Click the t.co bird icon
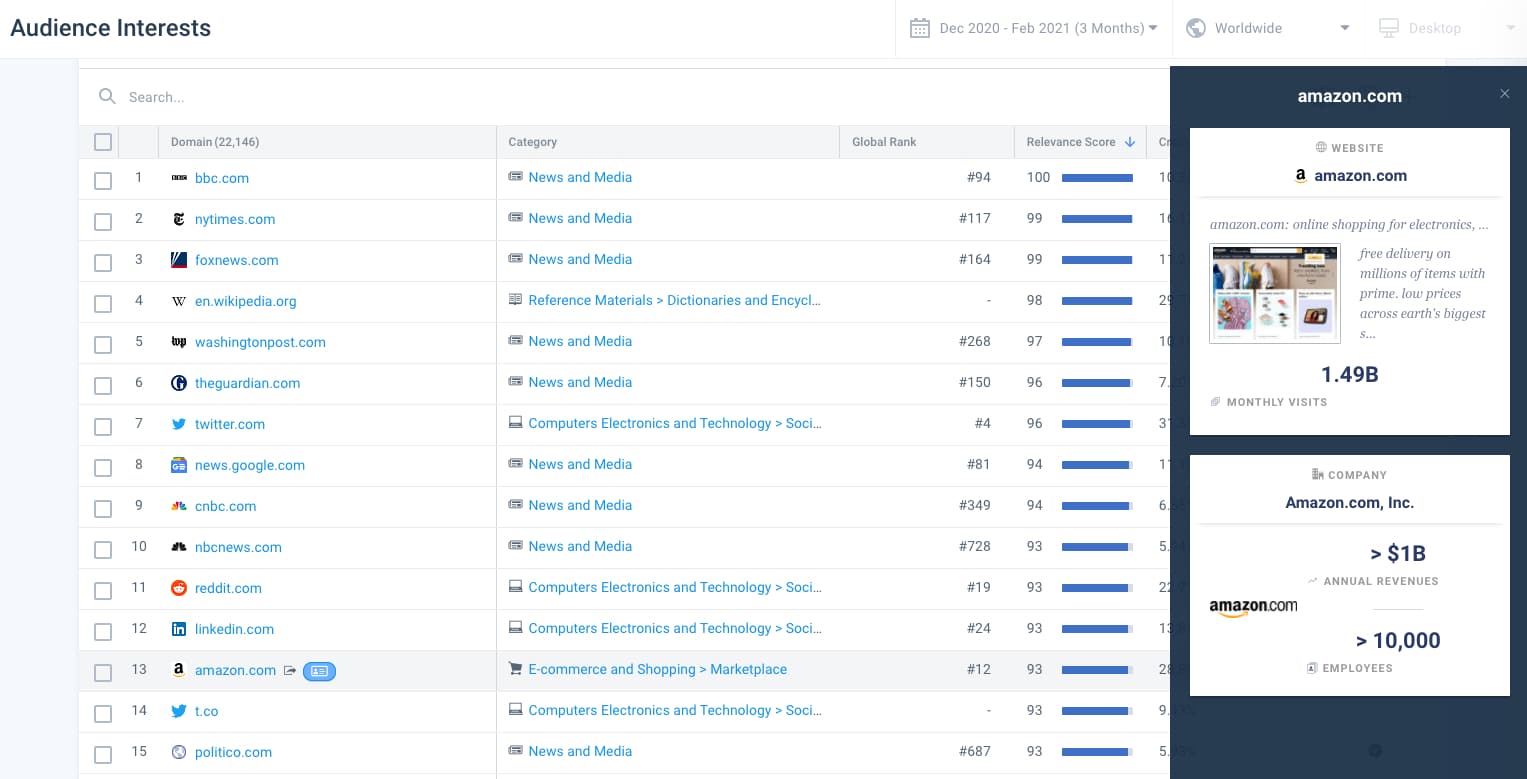This screenshot has height=779, width=1527. click(179, 711)
